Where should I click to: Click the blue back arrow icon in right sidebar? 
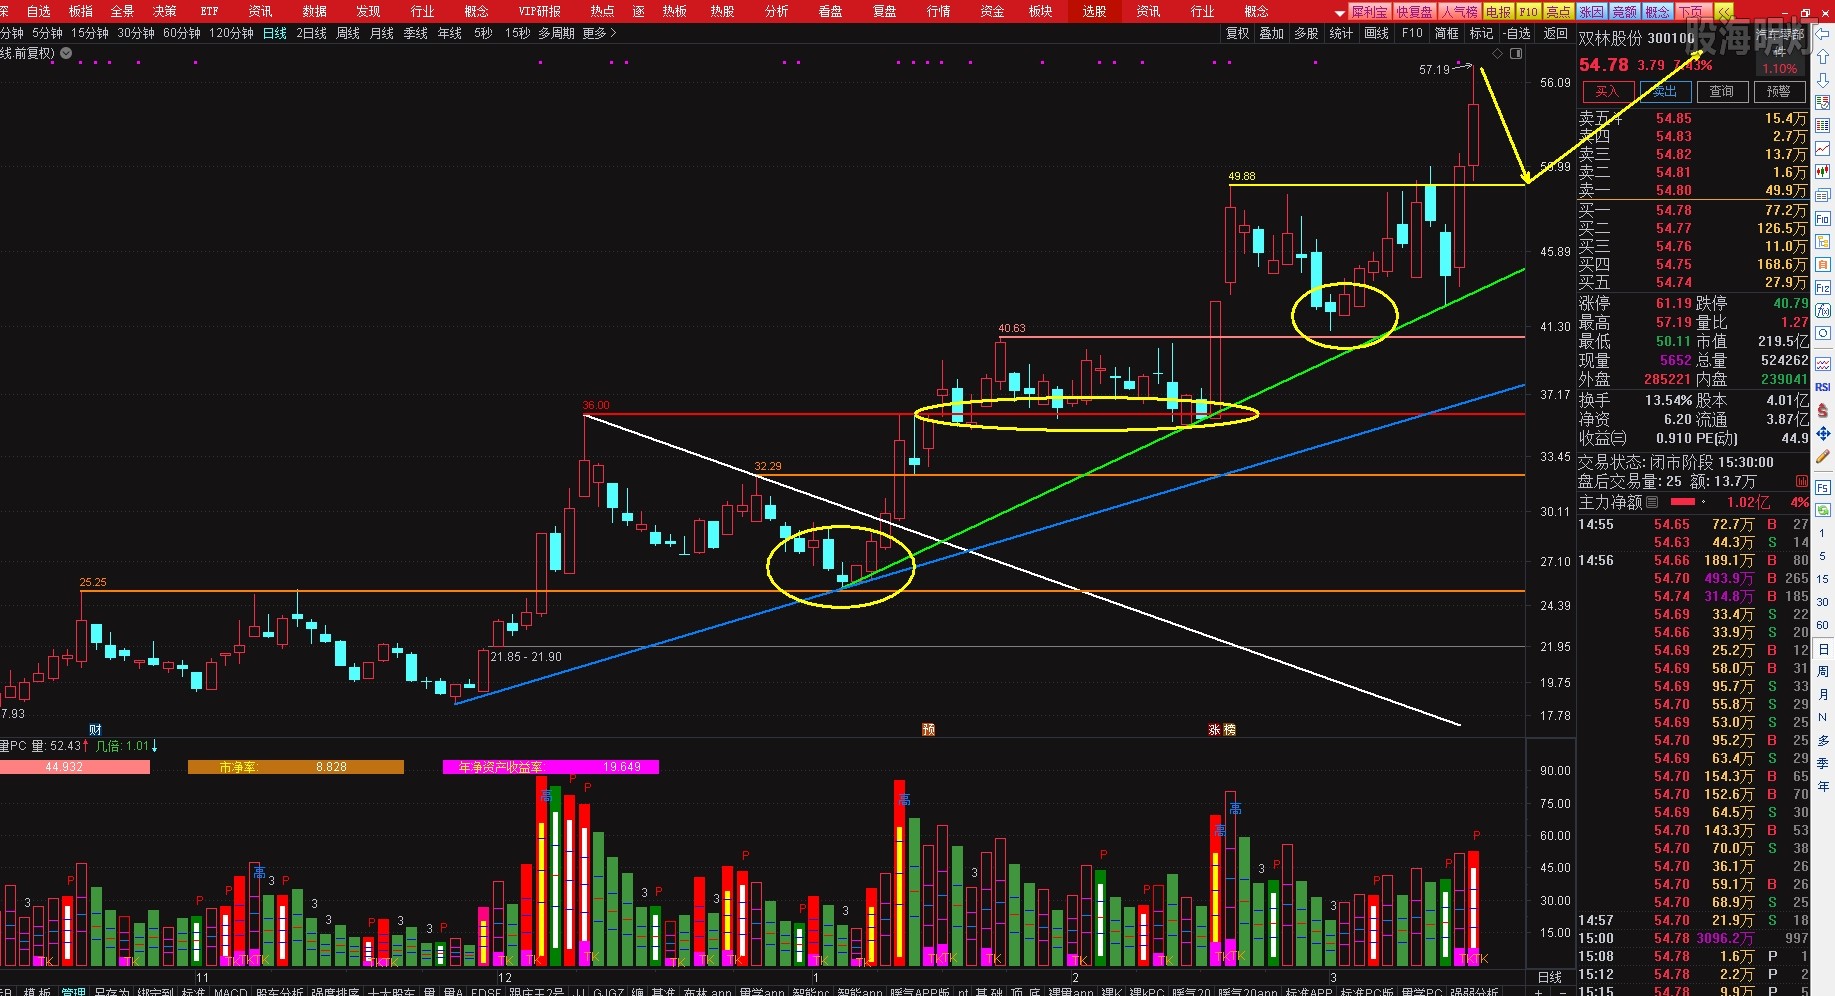pyautogui.click(x=1823, y=34)
